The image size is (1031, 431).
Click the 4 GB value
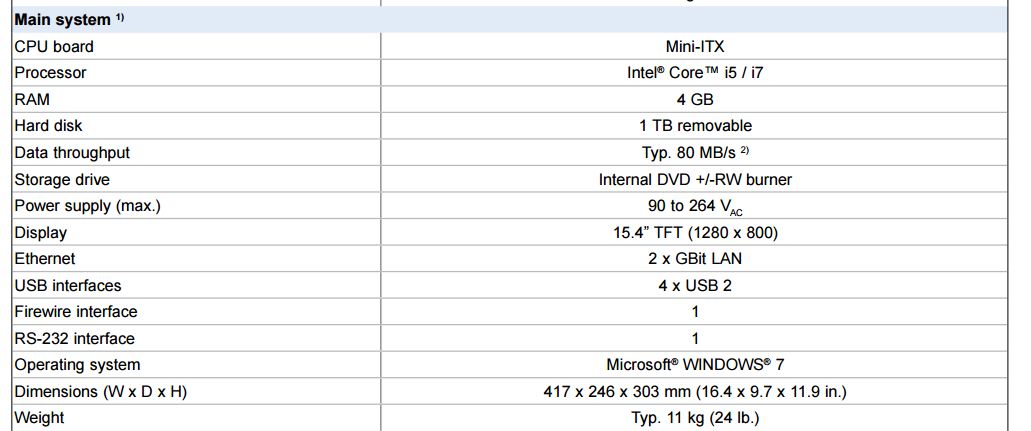coord(695,99)
